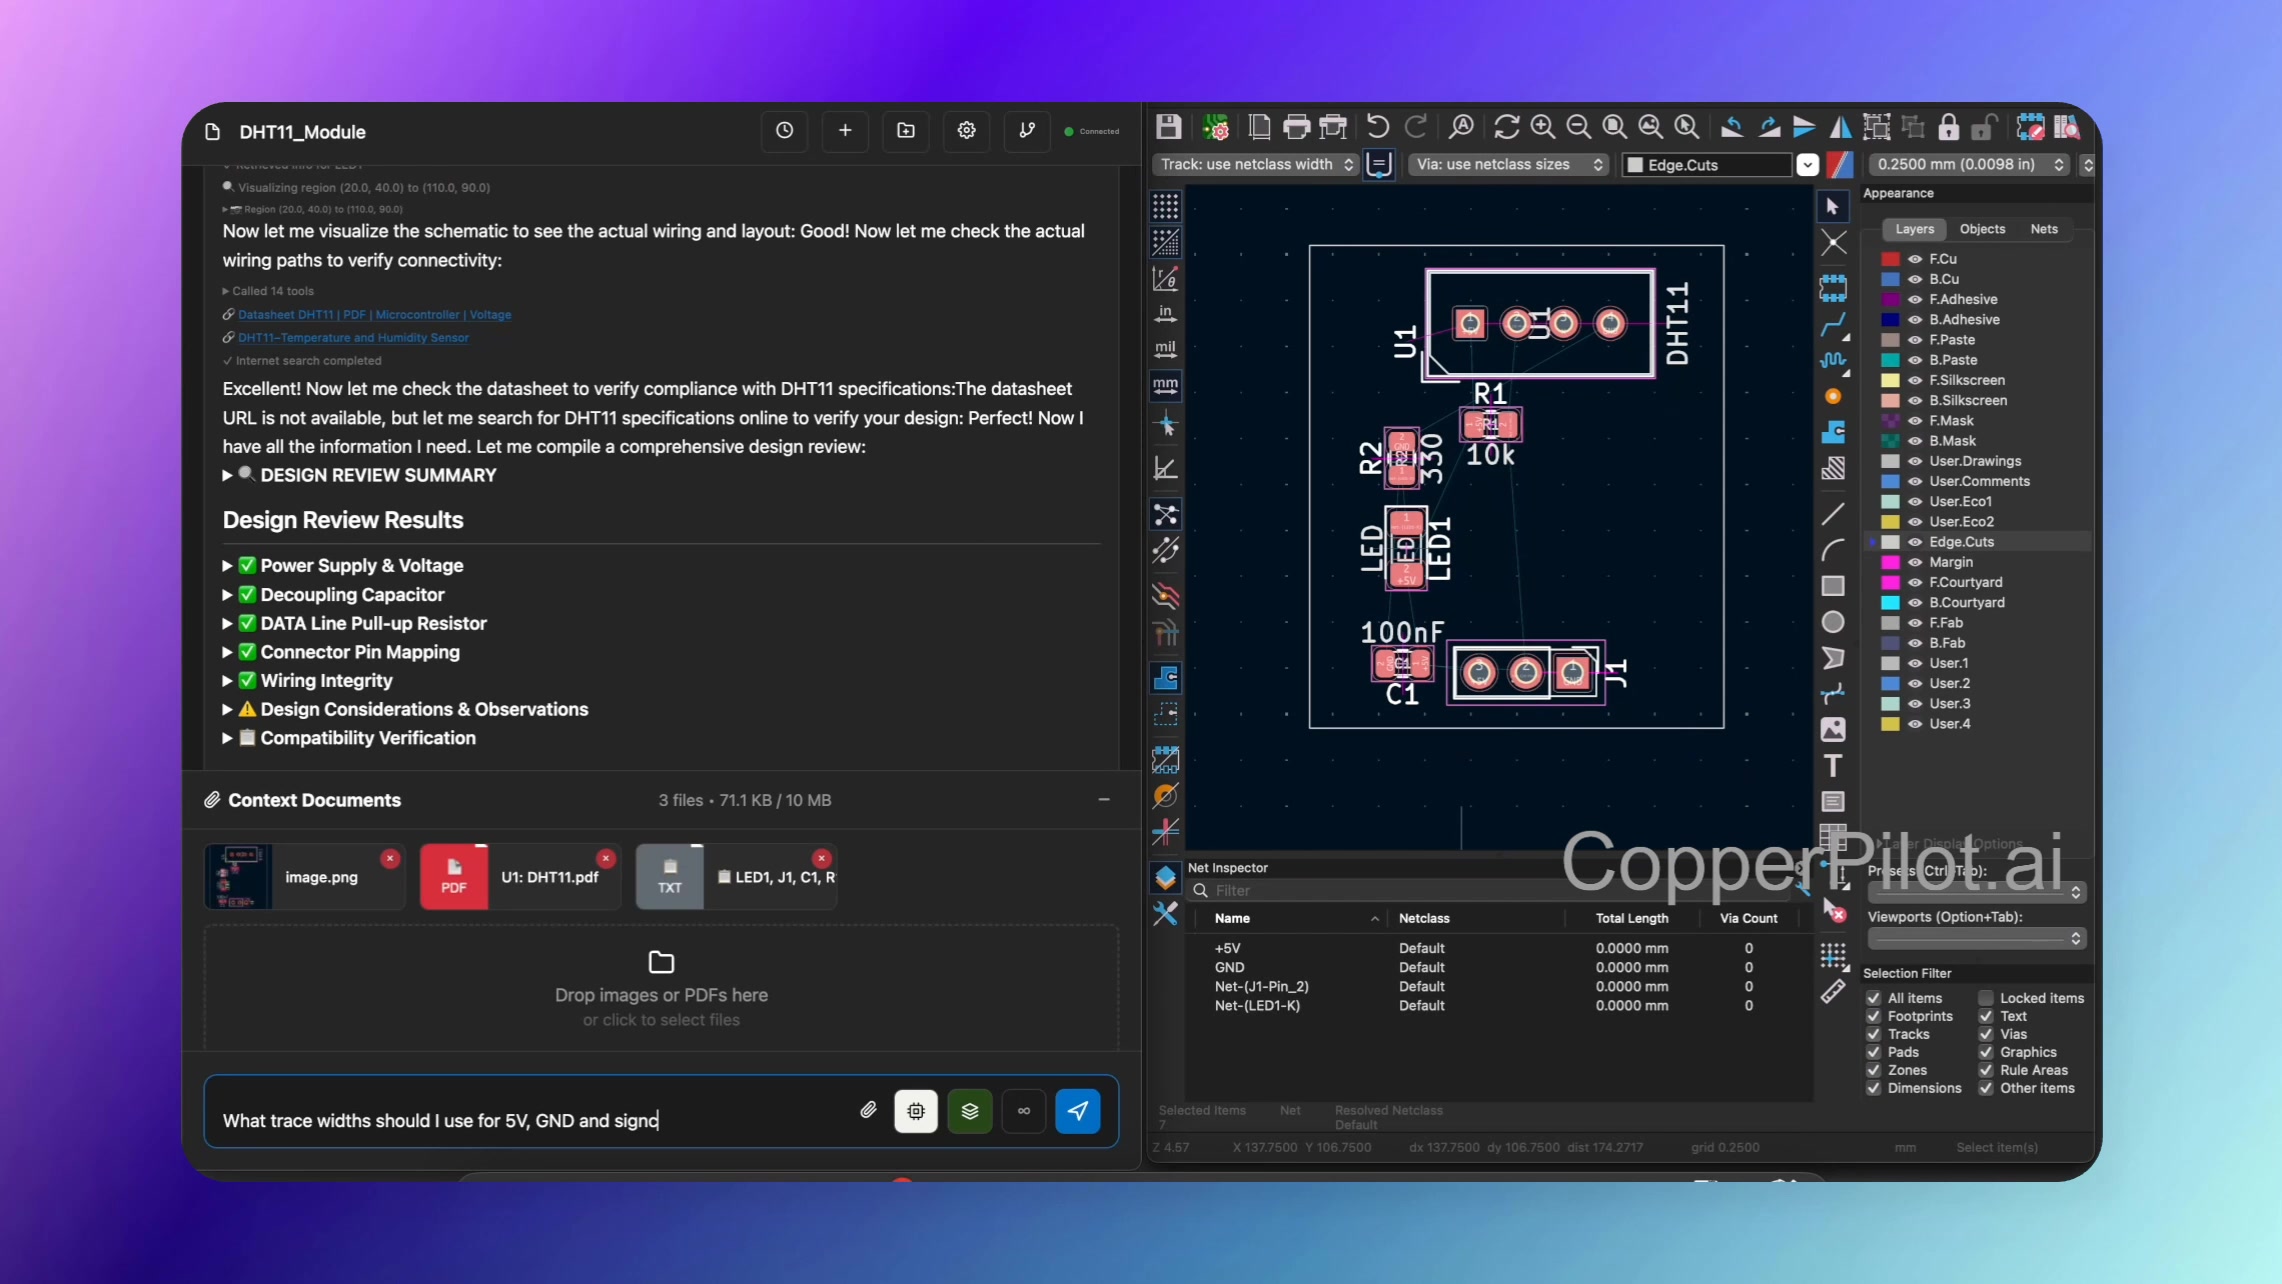Select the Route Tracks tool
The image size is (2282, 1284).
click(1833, 325)
